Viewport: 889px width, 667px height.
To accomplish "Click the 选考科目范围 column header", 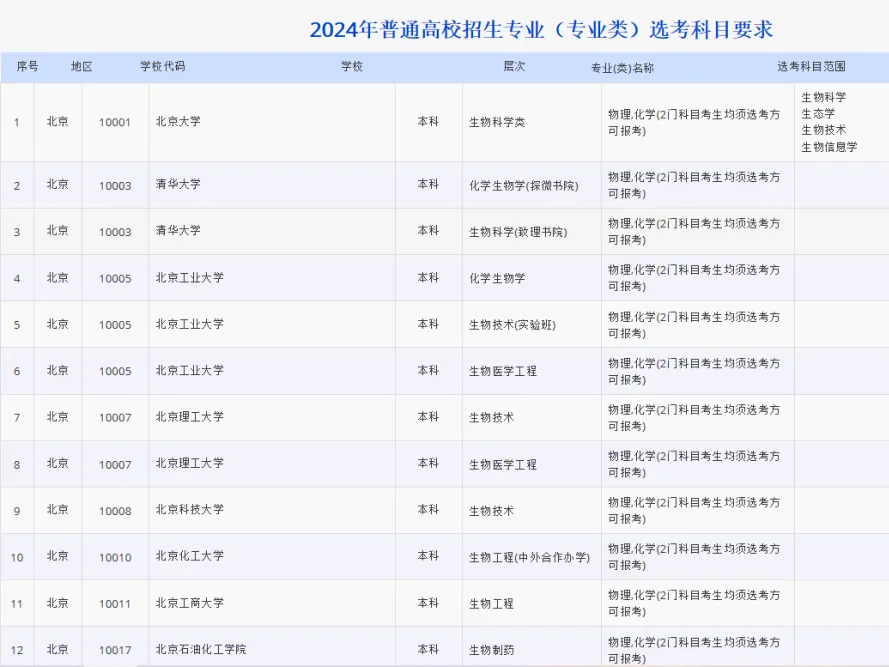I will (811, 66).
